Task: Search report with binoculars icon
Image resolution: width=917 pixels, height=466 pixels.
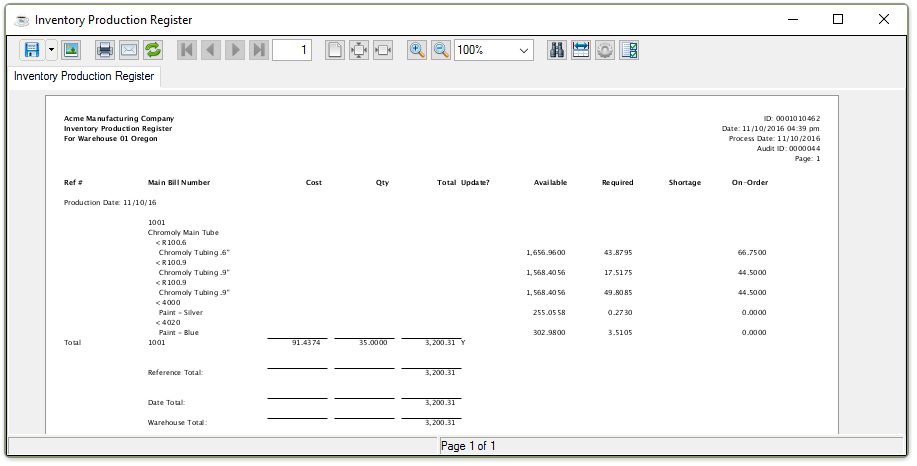Action: point(557,50)
